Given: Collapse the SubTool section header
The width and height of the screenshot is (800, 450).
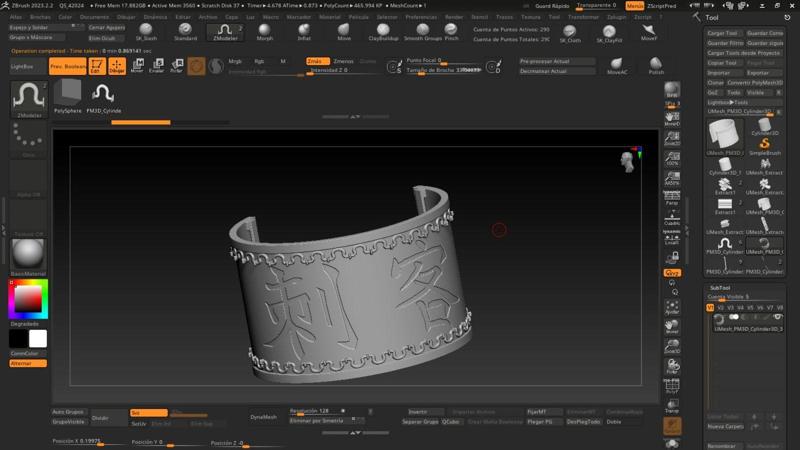Looking at the screenshot, I should click(x=720, y=288).
